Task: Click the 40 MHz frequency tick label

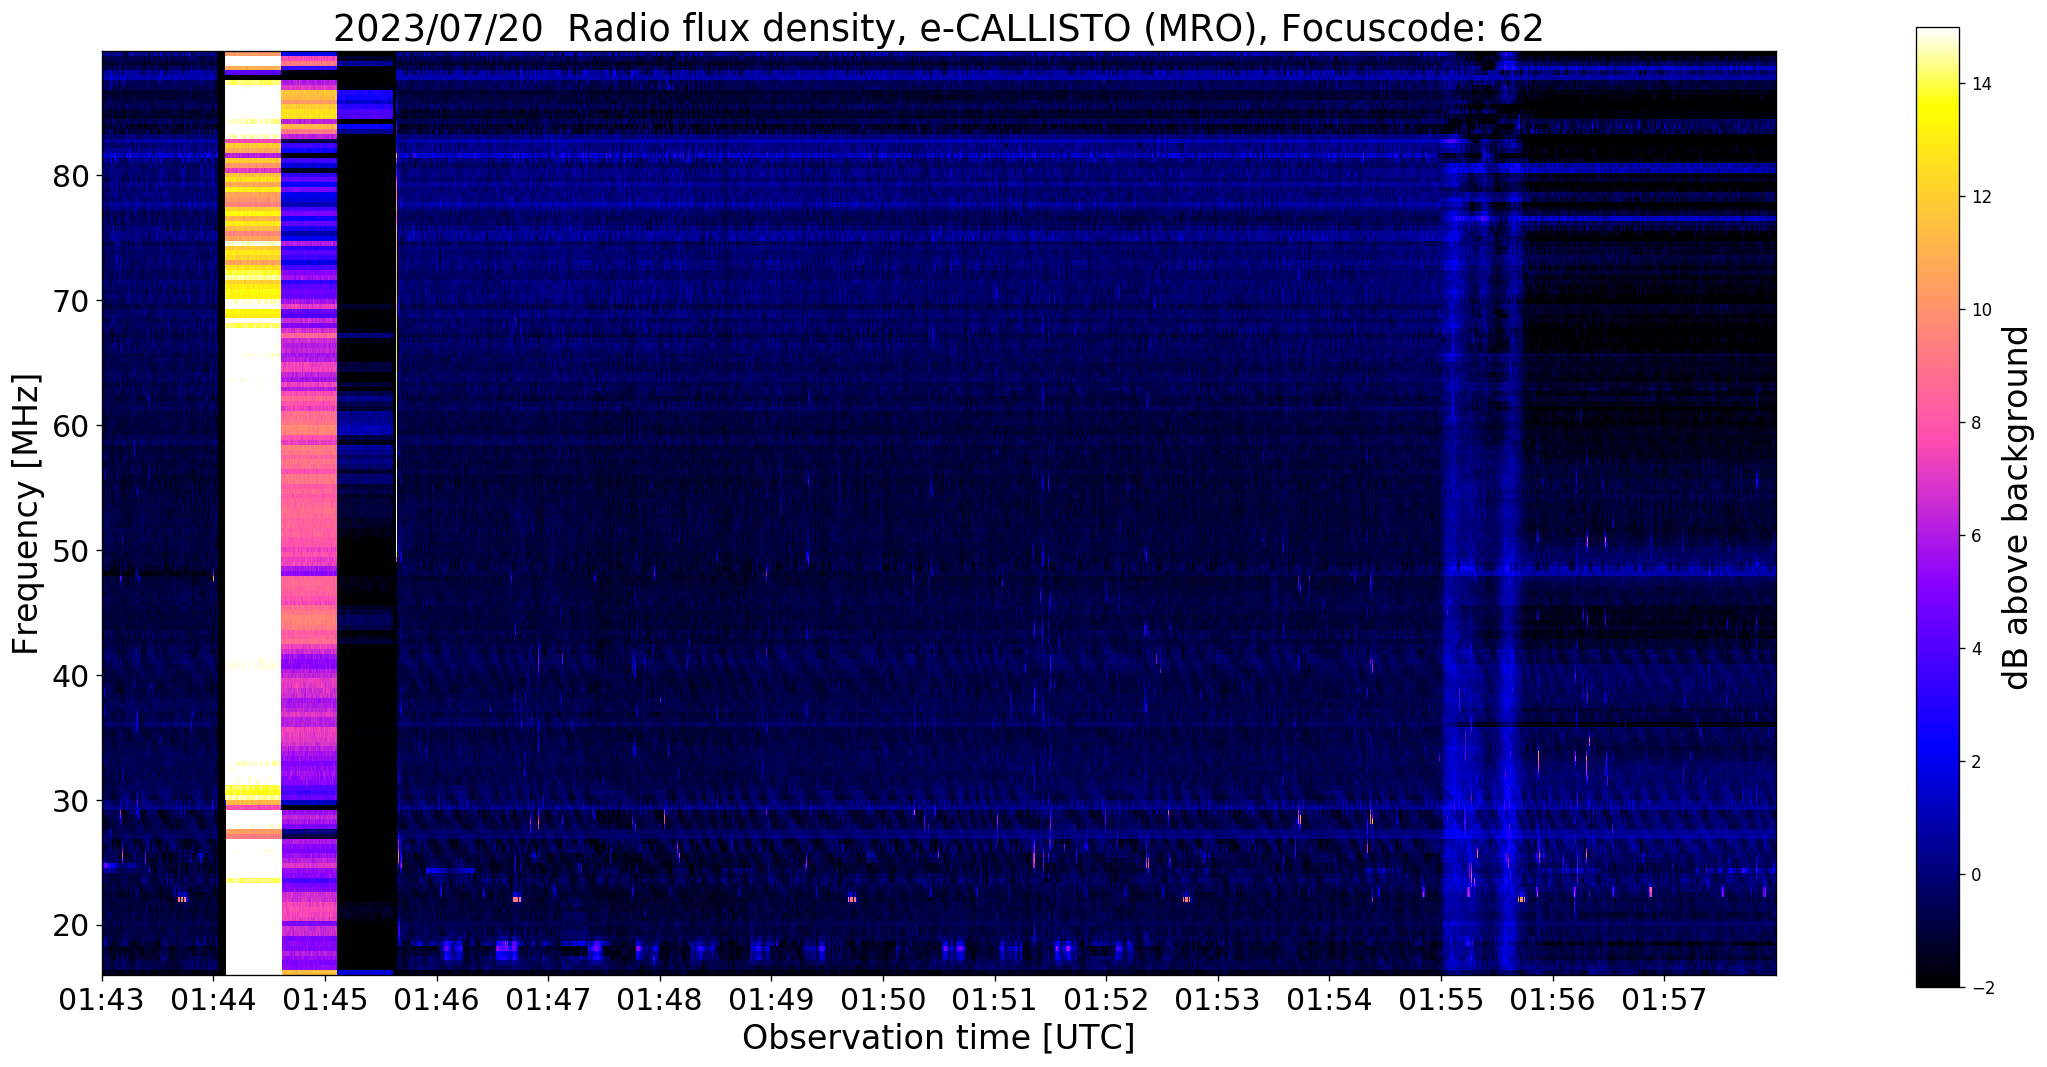Action: [71, 676]
